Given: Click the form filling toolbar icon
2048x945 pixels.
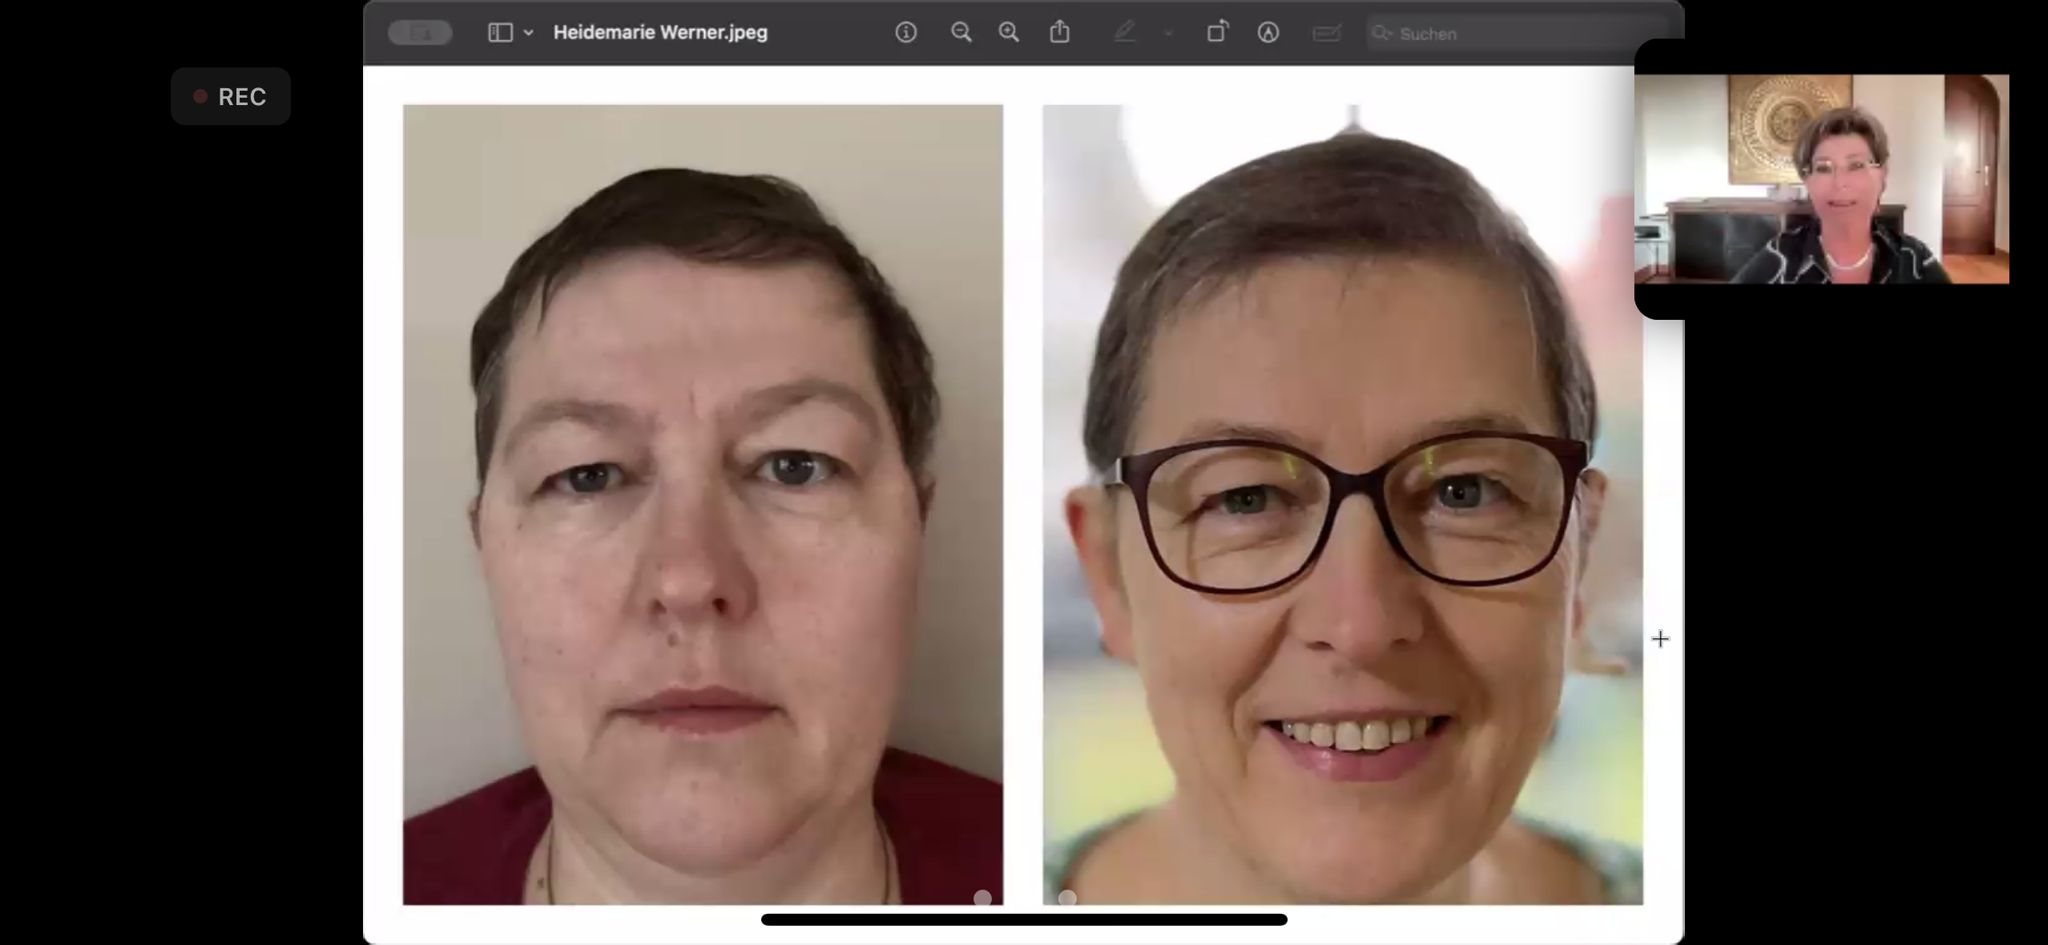Looking at the screenshot, I should tap(1326, 33).
